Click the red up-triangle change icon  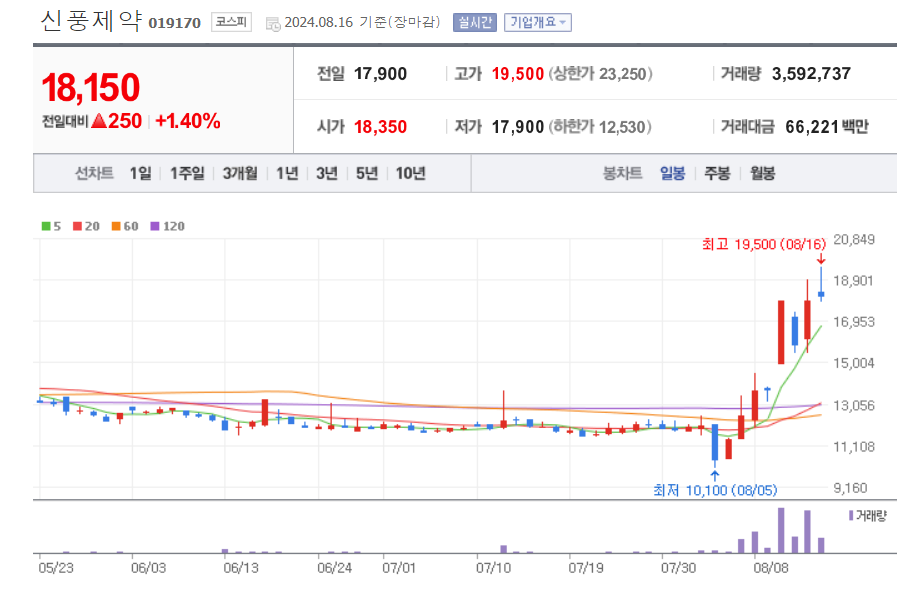click(99, 121)
